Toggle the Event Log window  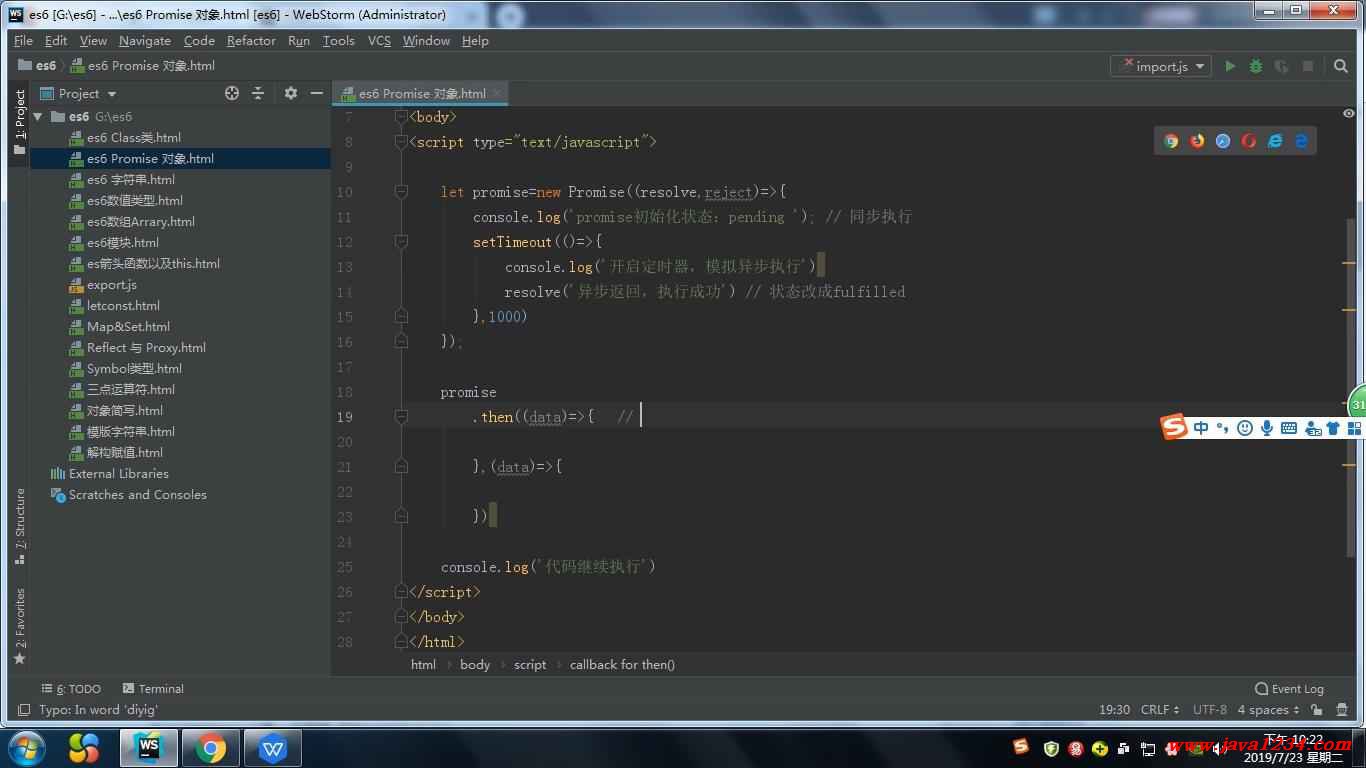[1289, 689]
